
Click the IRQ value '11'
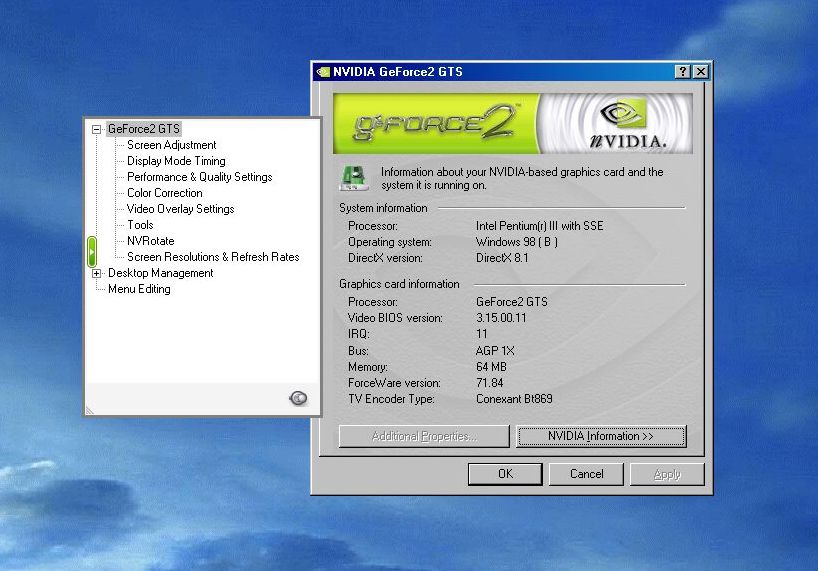[x=482, y=334]
